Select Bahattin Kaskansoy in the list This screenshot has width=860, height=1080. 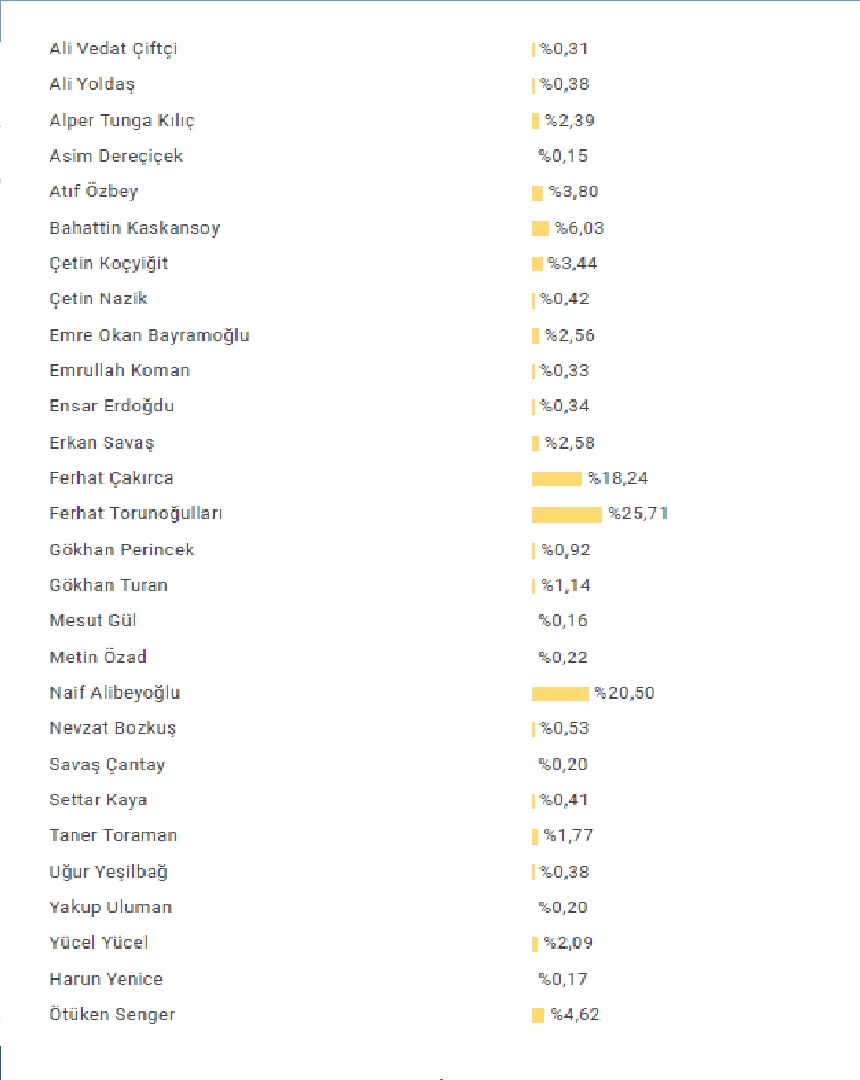coord(134,228)
